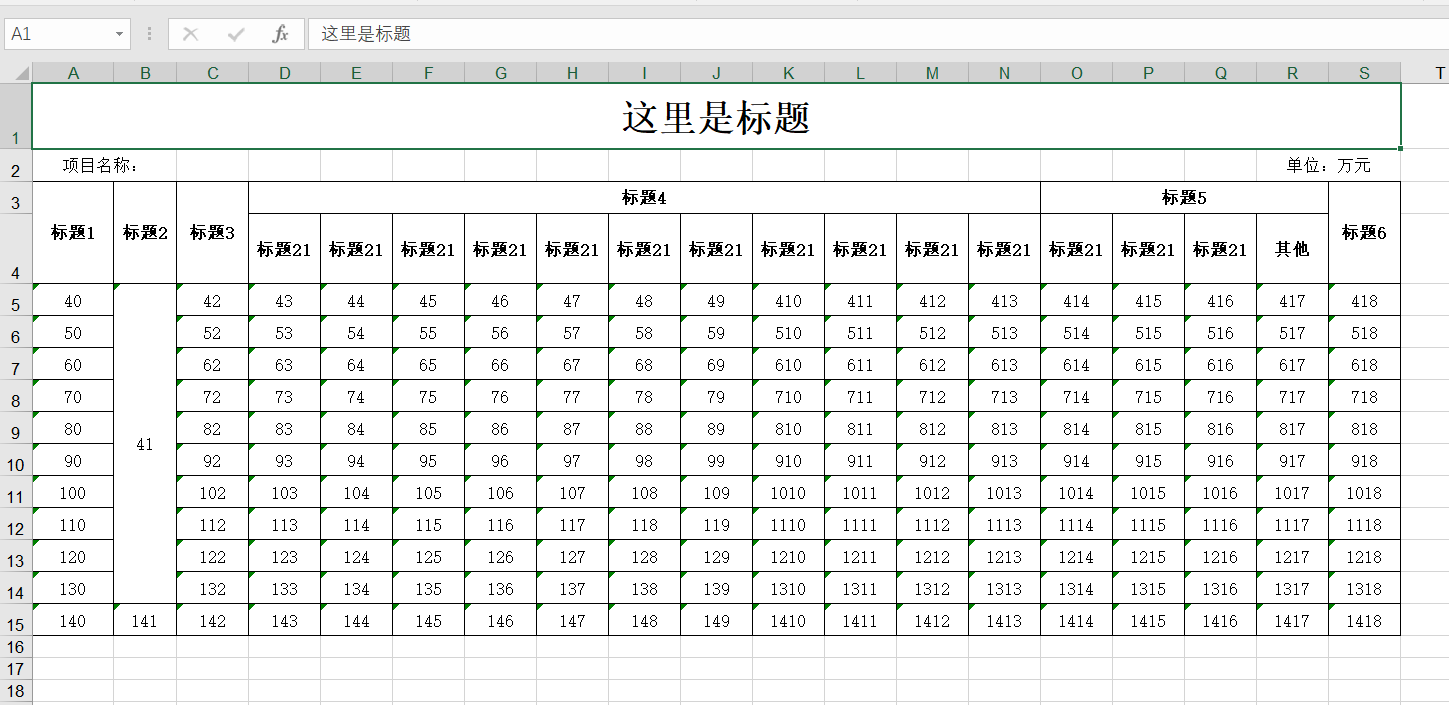This screenshot has width=1449, height=705.
Task: Select the column B header
Action: coord(145,73)
